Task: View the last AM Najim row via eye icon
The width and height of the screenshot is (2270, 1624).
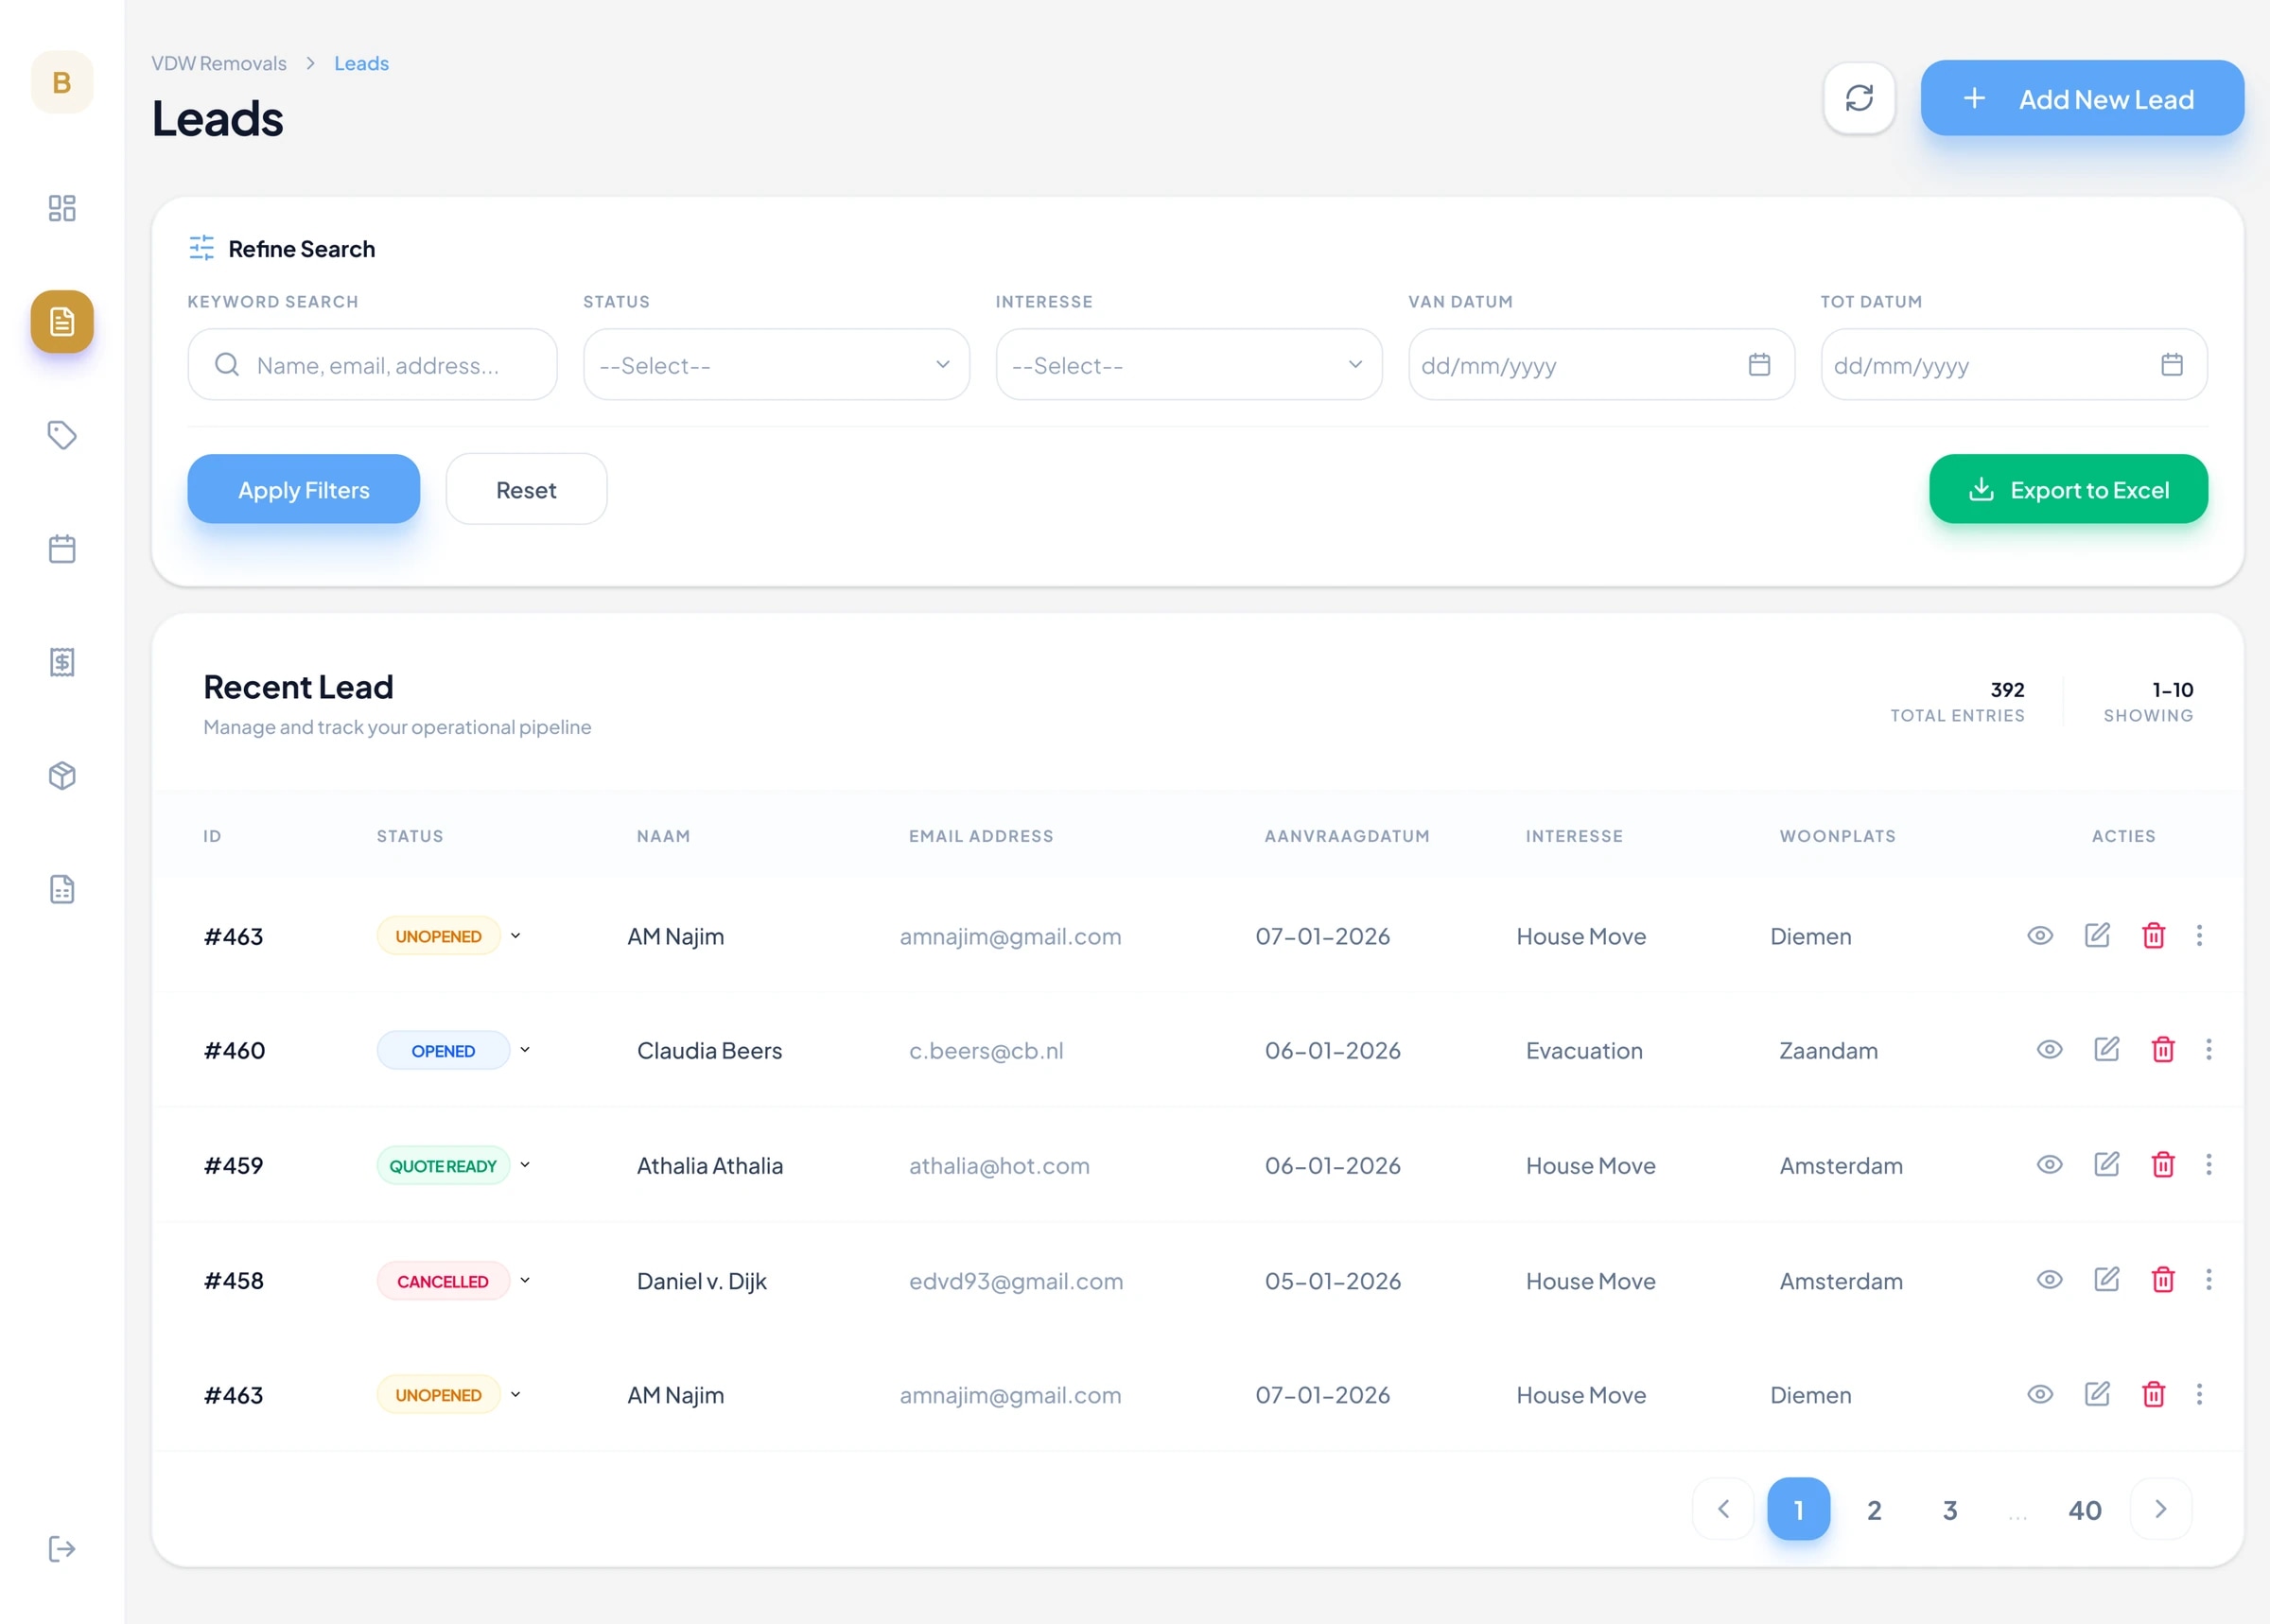Action: click(2040, 1394)
